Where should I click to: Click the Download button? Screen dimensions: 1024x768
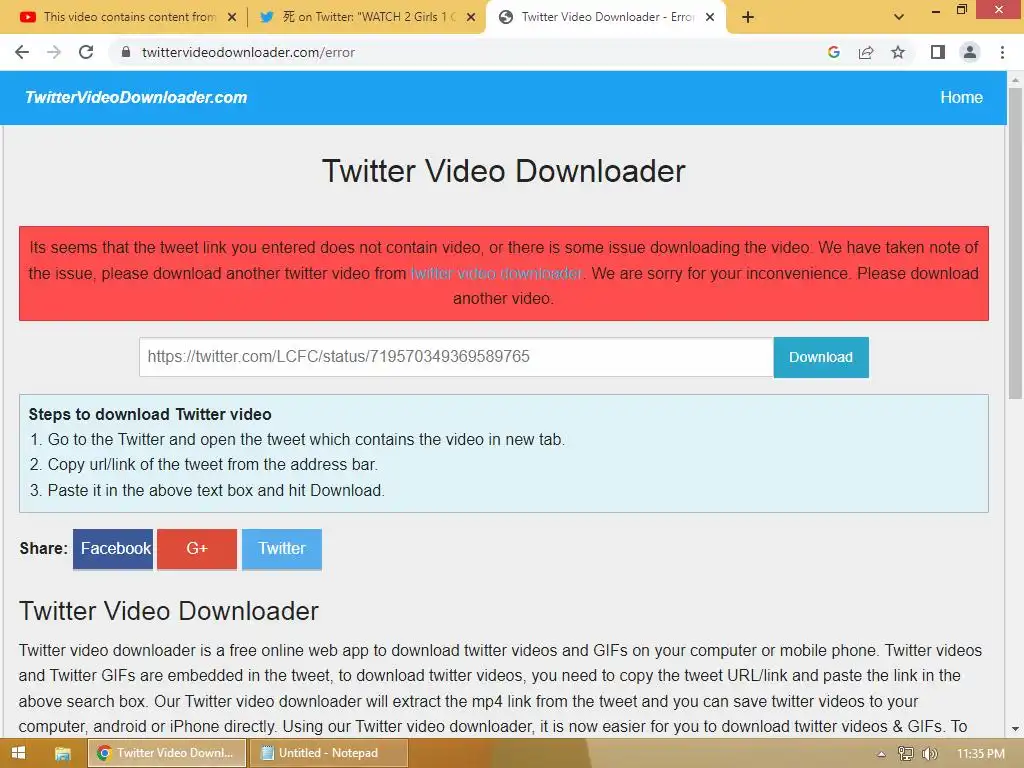click(821, 357)
